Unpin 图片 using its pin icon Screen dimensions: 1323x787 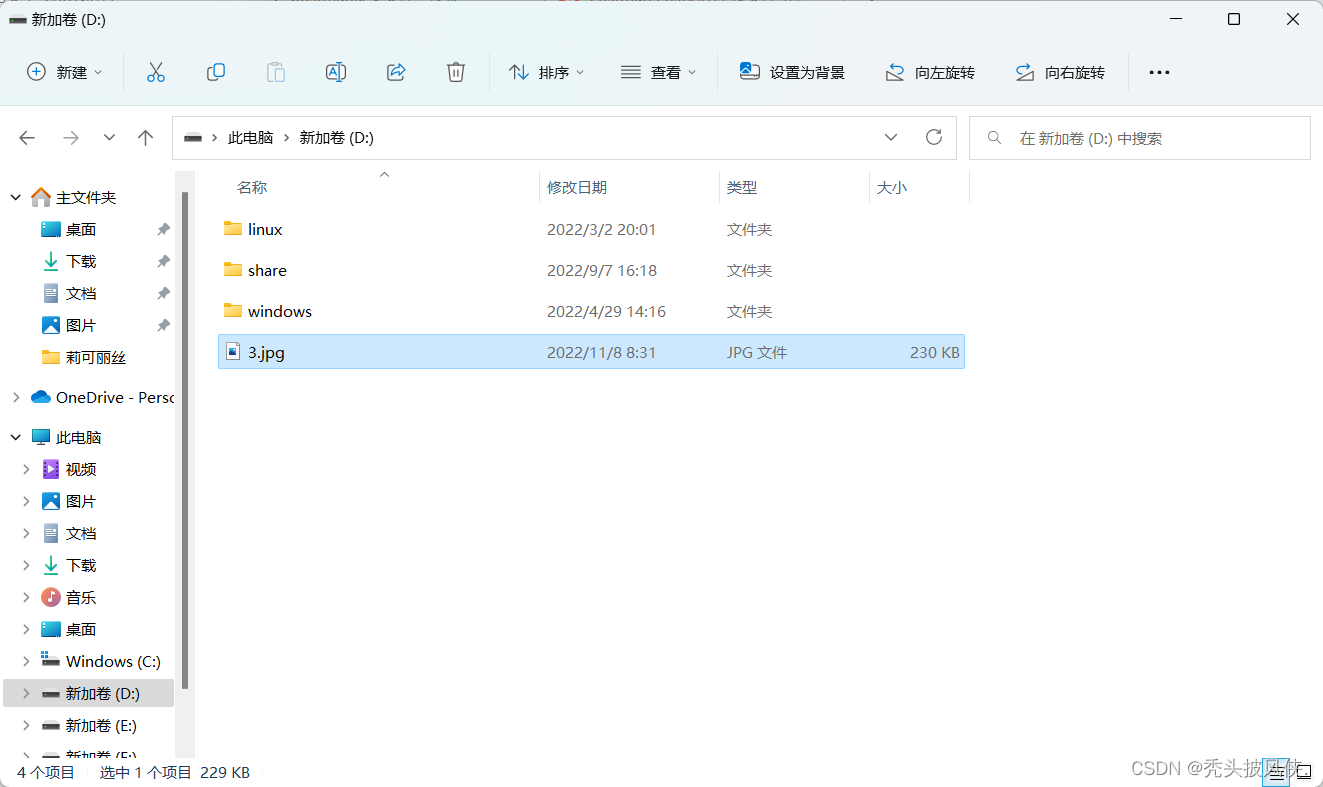click(x=163, y=326)
